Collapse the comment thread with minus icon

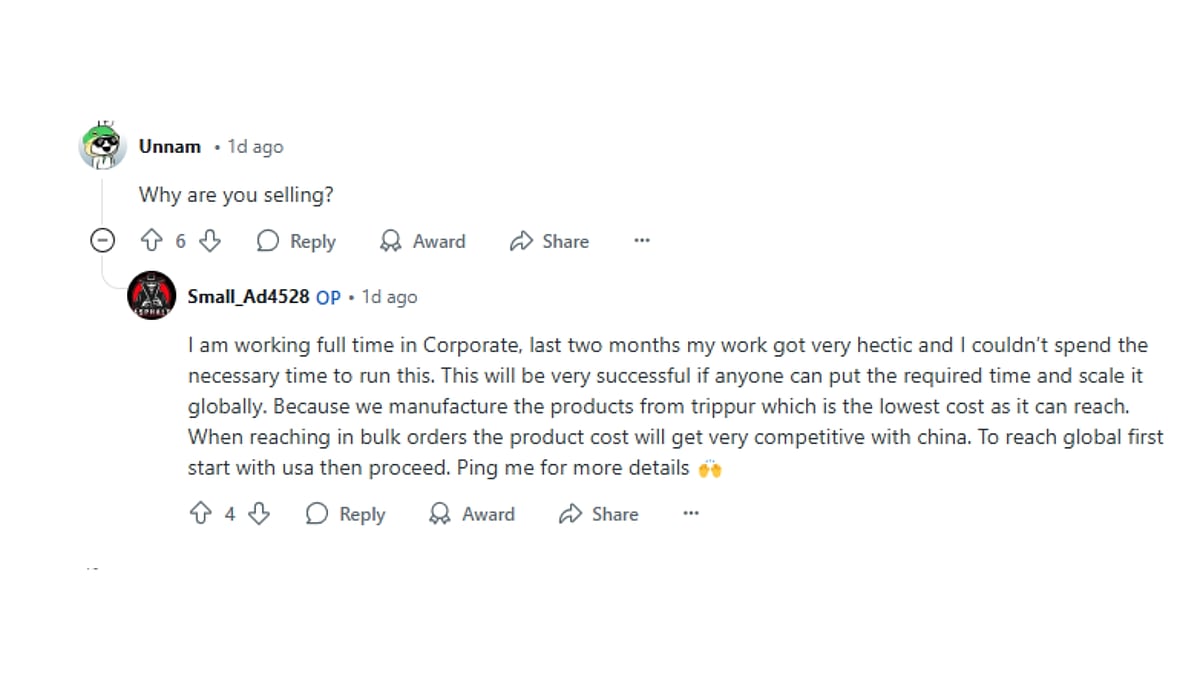[x=101, y=241]
